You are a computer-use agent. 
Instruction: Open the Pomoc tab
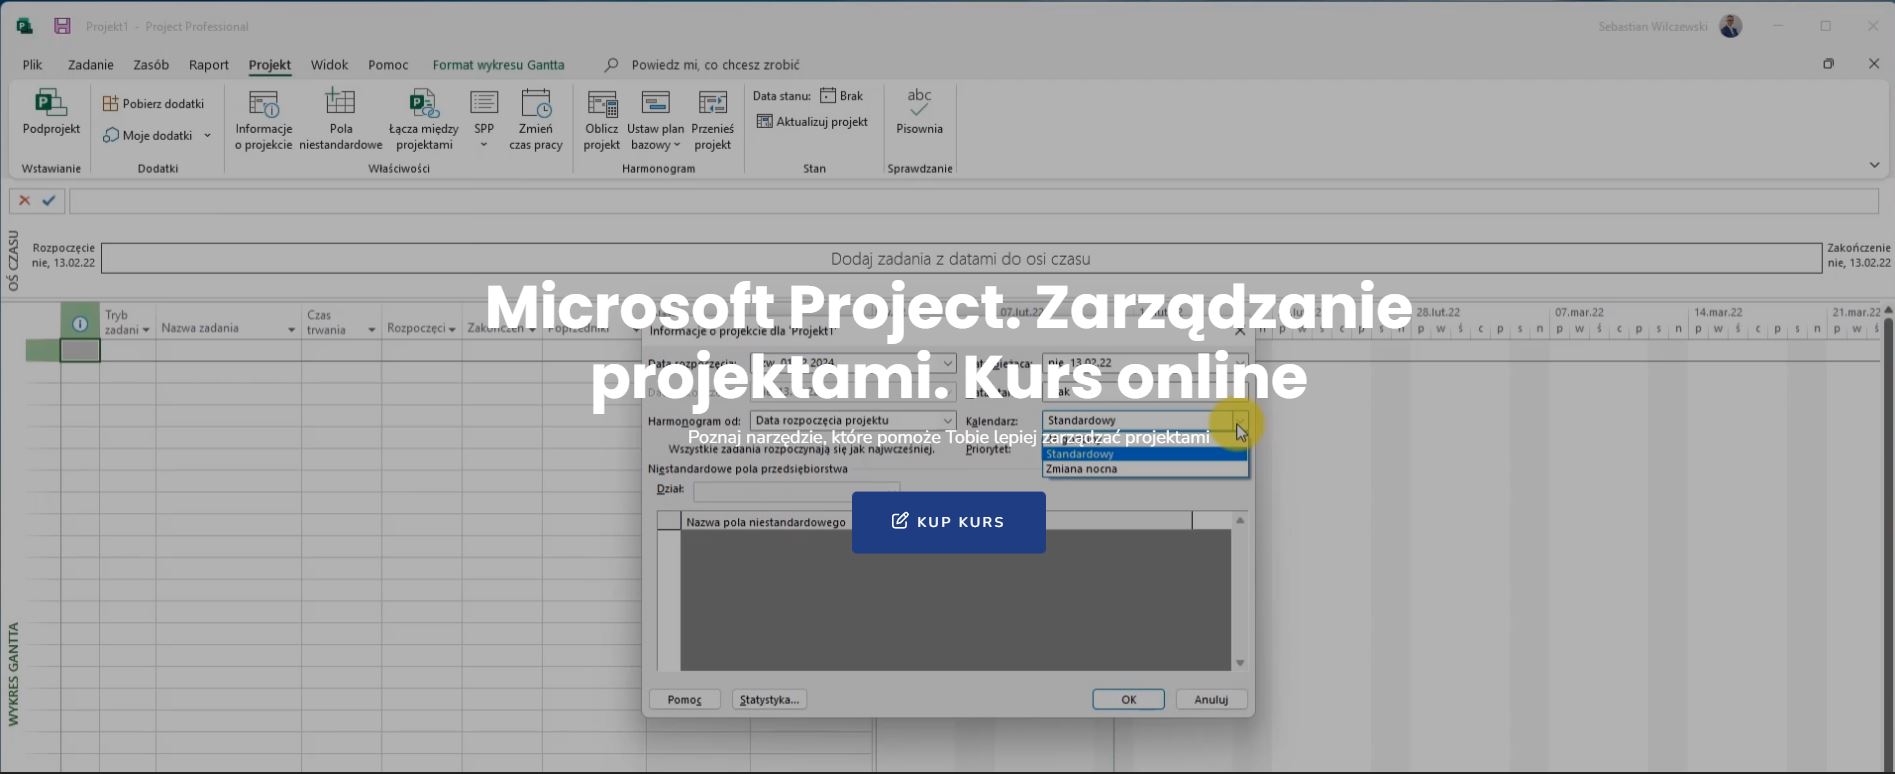point(388,65)
